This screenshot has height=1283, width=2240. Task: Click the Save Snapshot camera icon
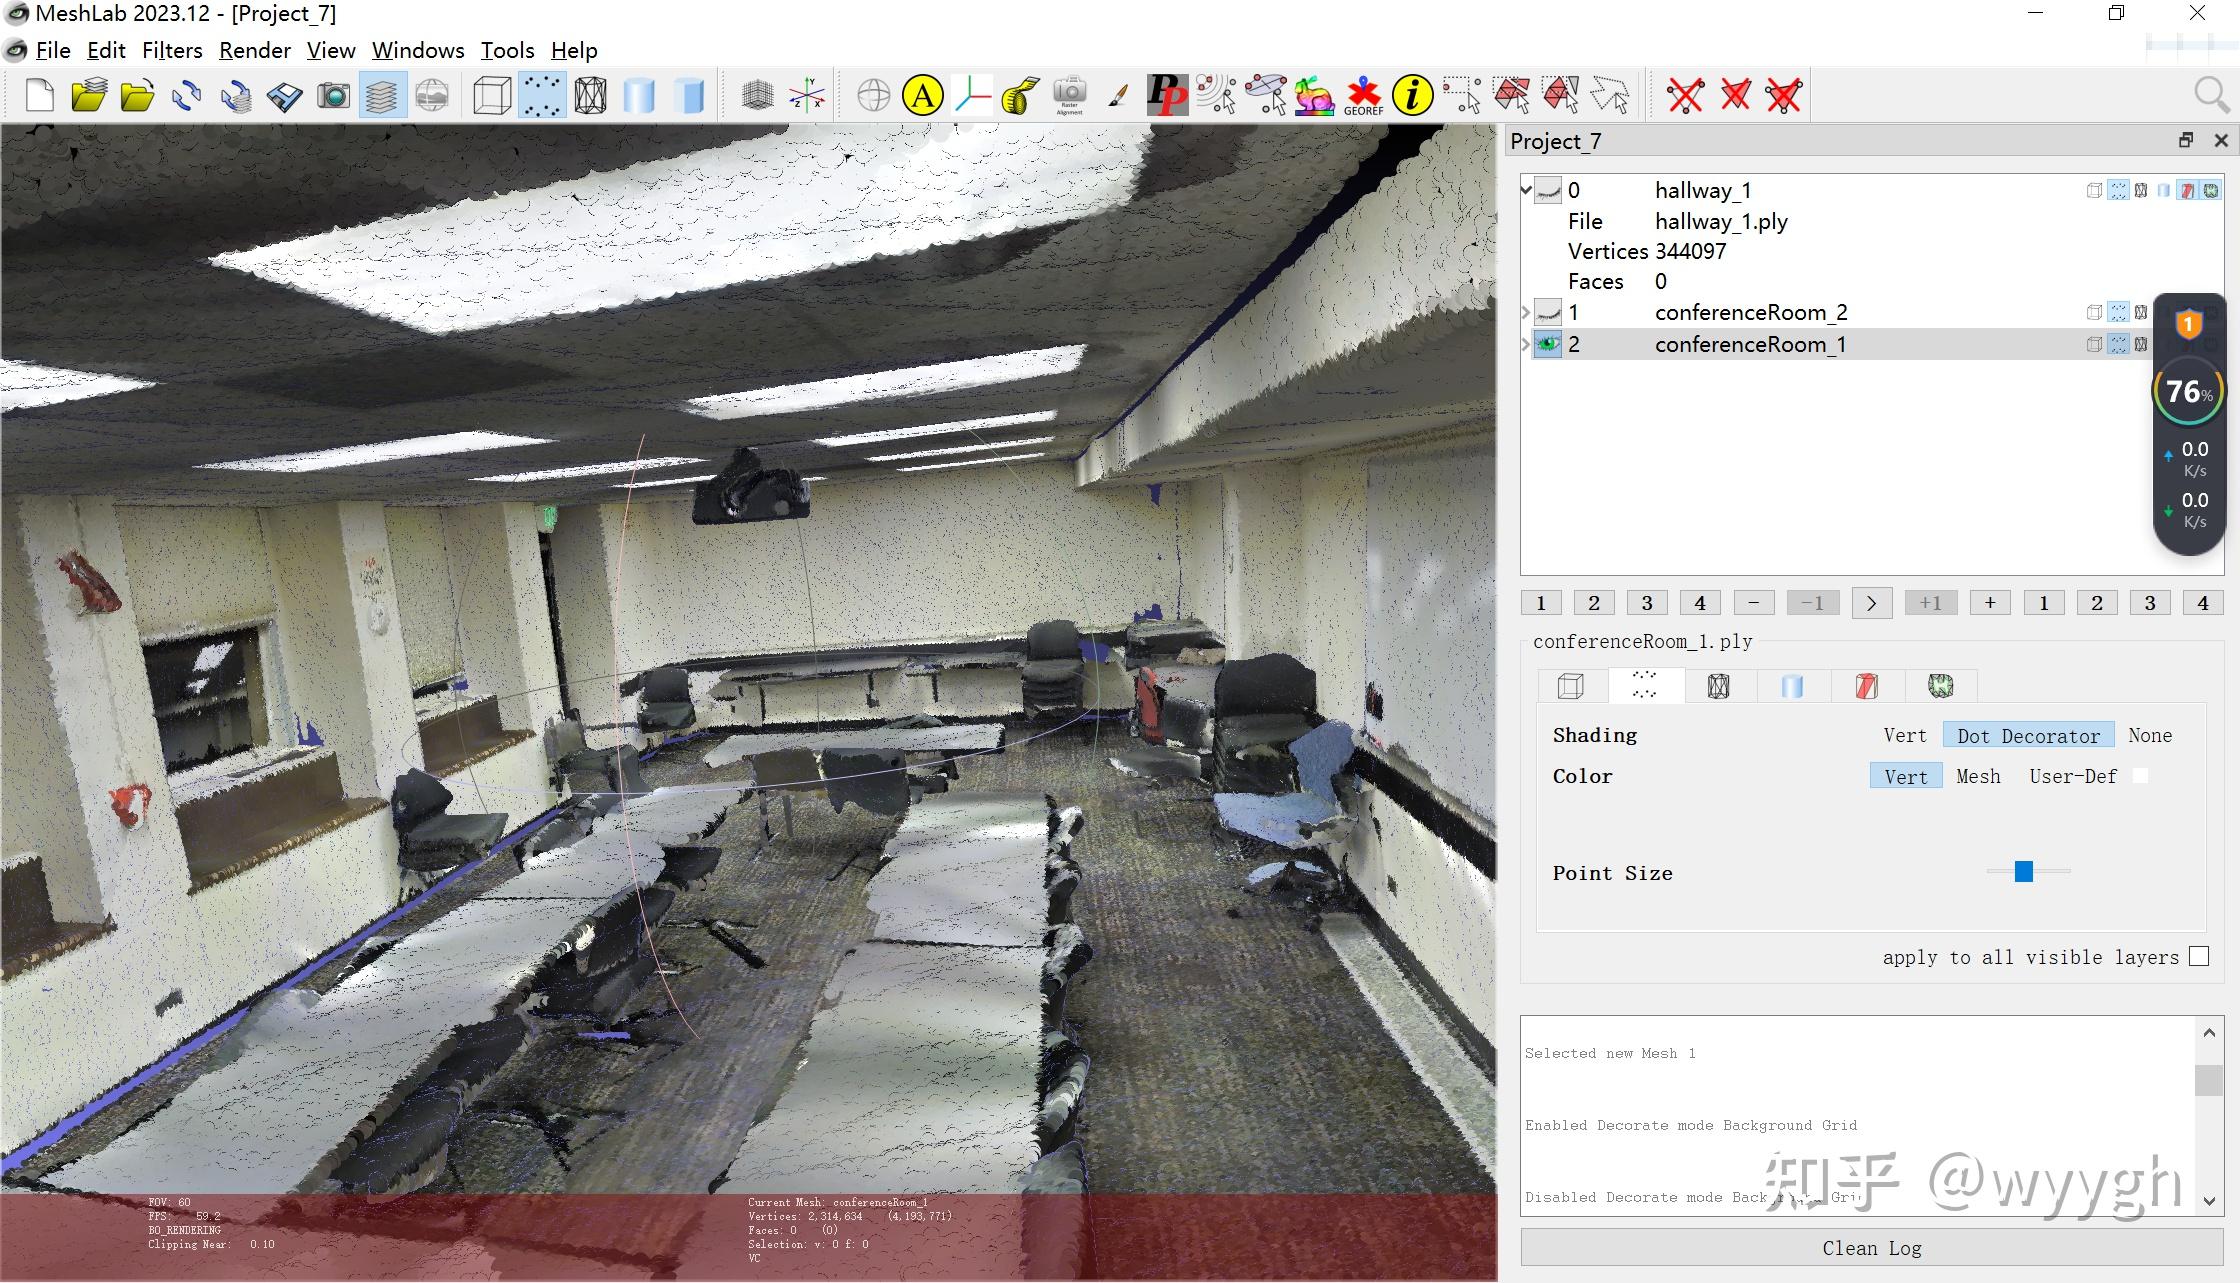[333, 96]
